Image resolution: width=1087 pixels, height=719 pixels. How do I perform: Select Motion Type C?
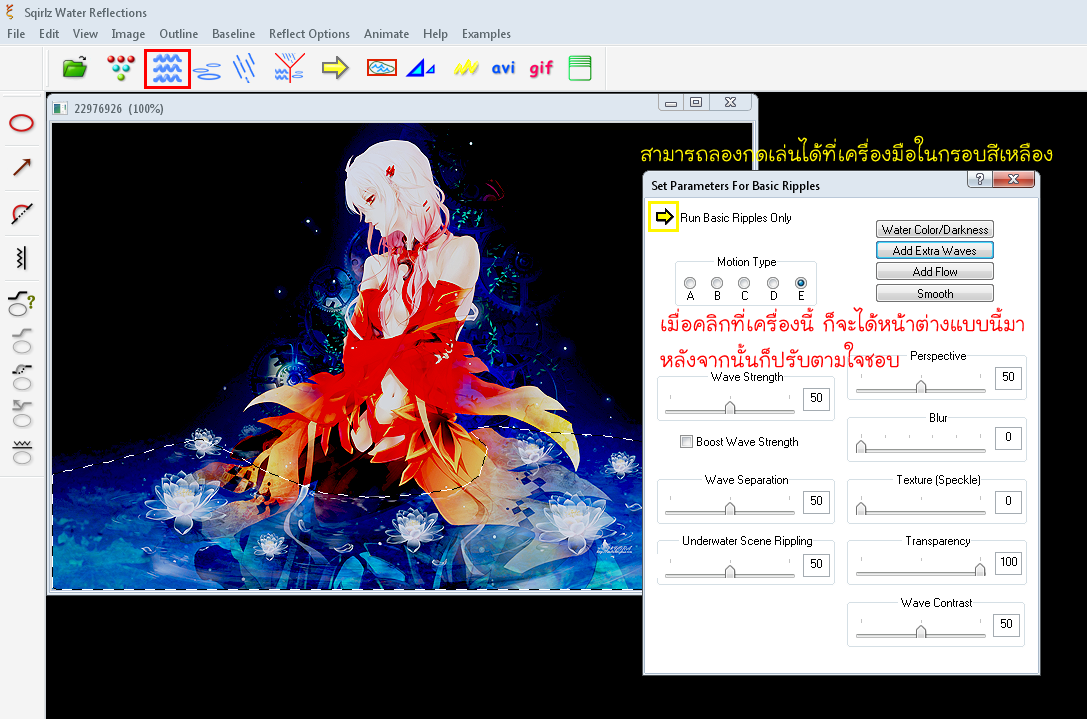click(744, 284)
